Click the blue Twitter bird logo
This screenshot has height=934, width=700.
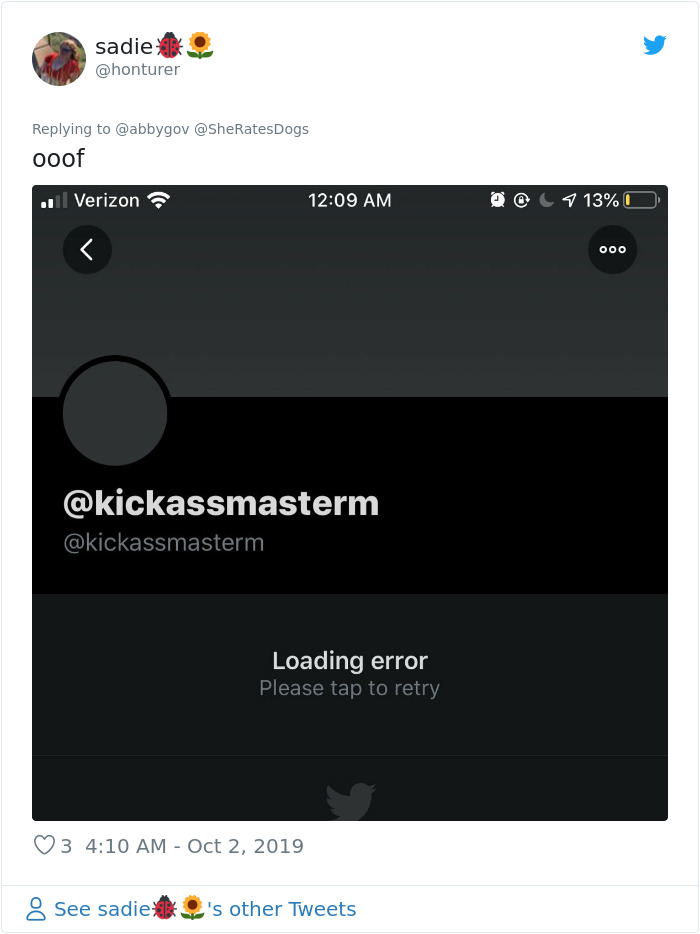pos(654,45)
